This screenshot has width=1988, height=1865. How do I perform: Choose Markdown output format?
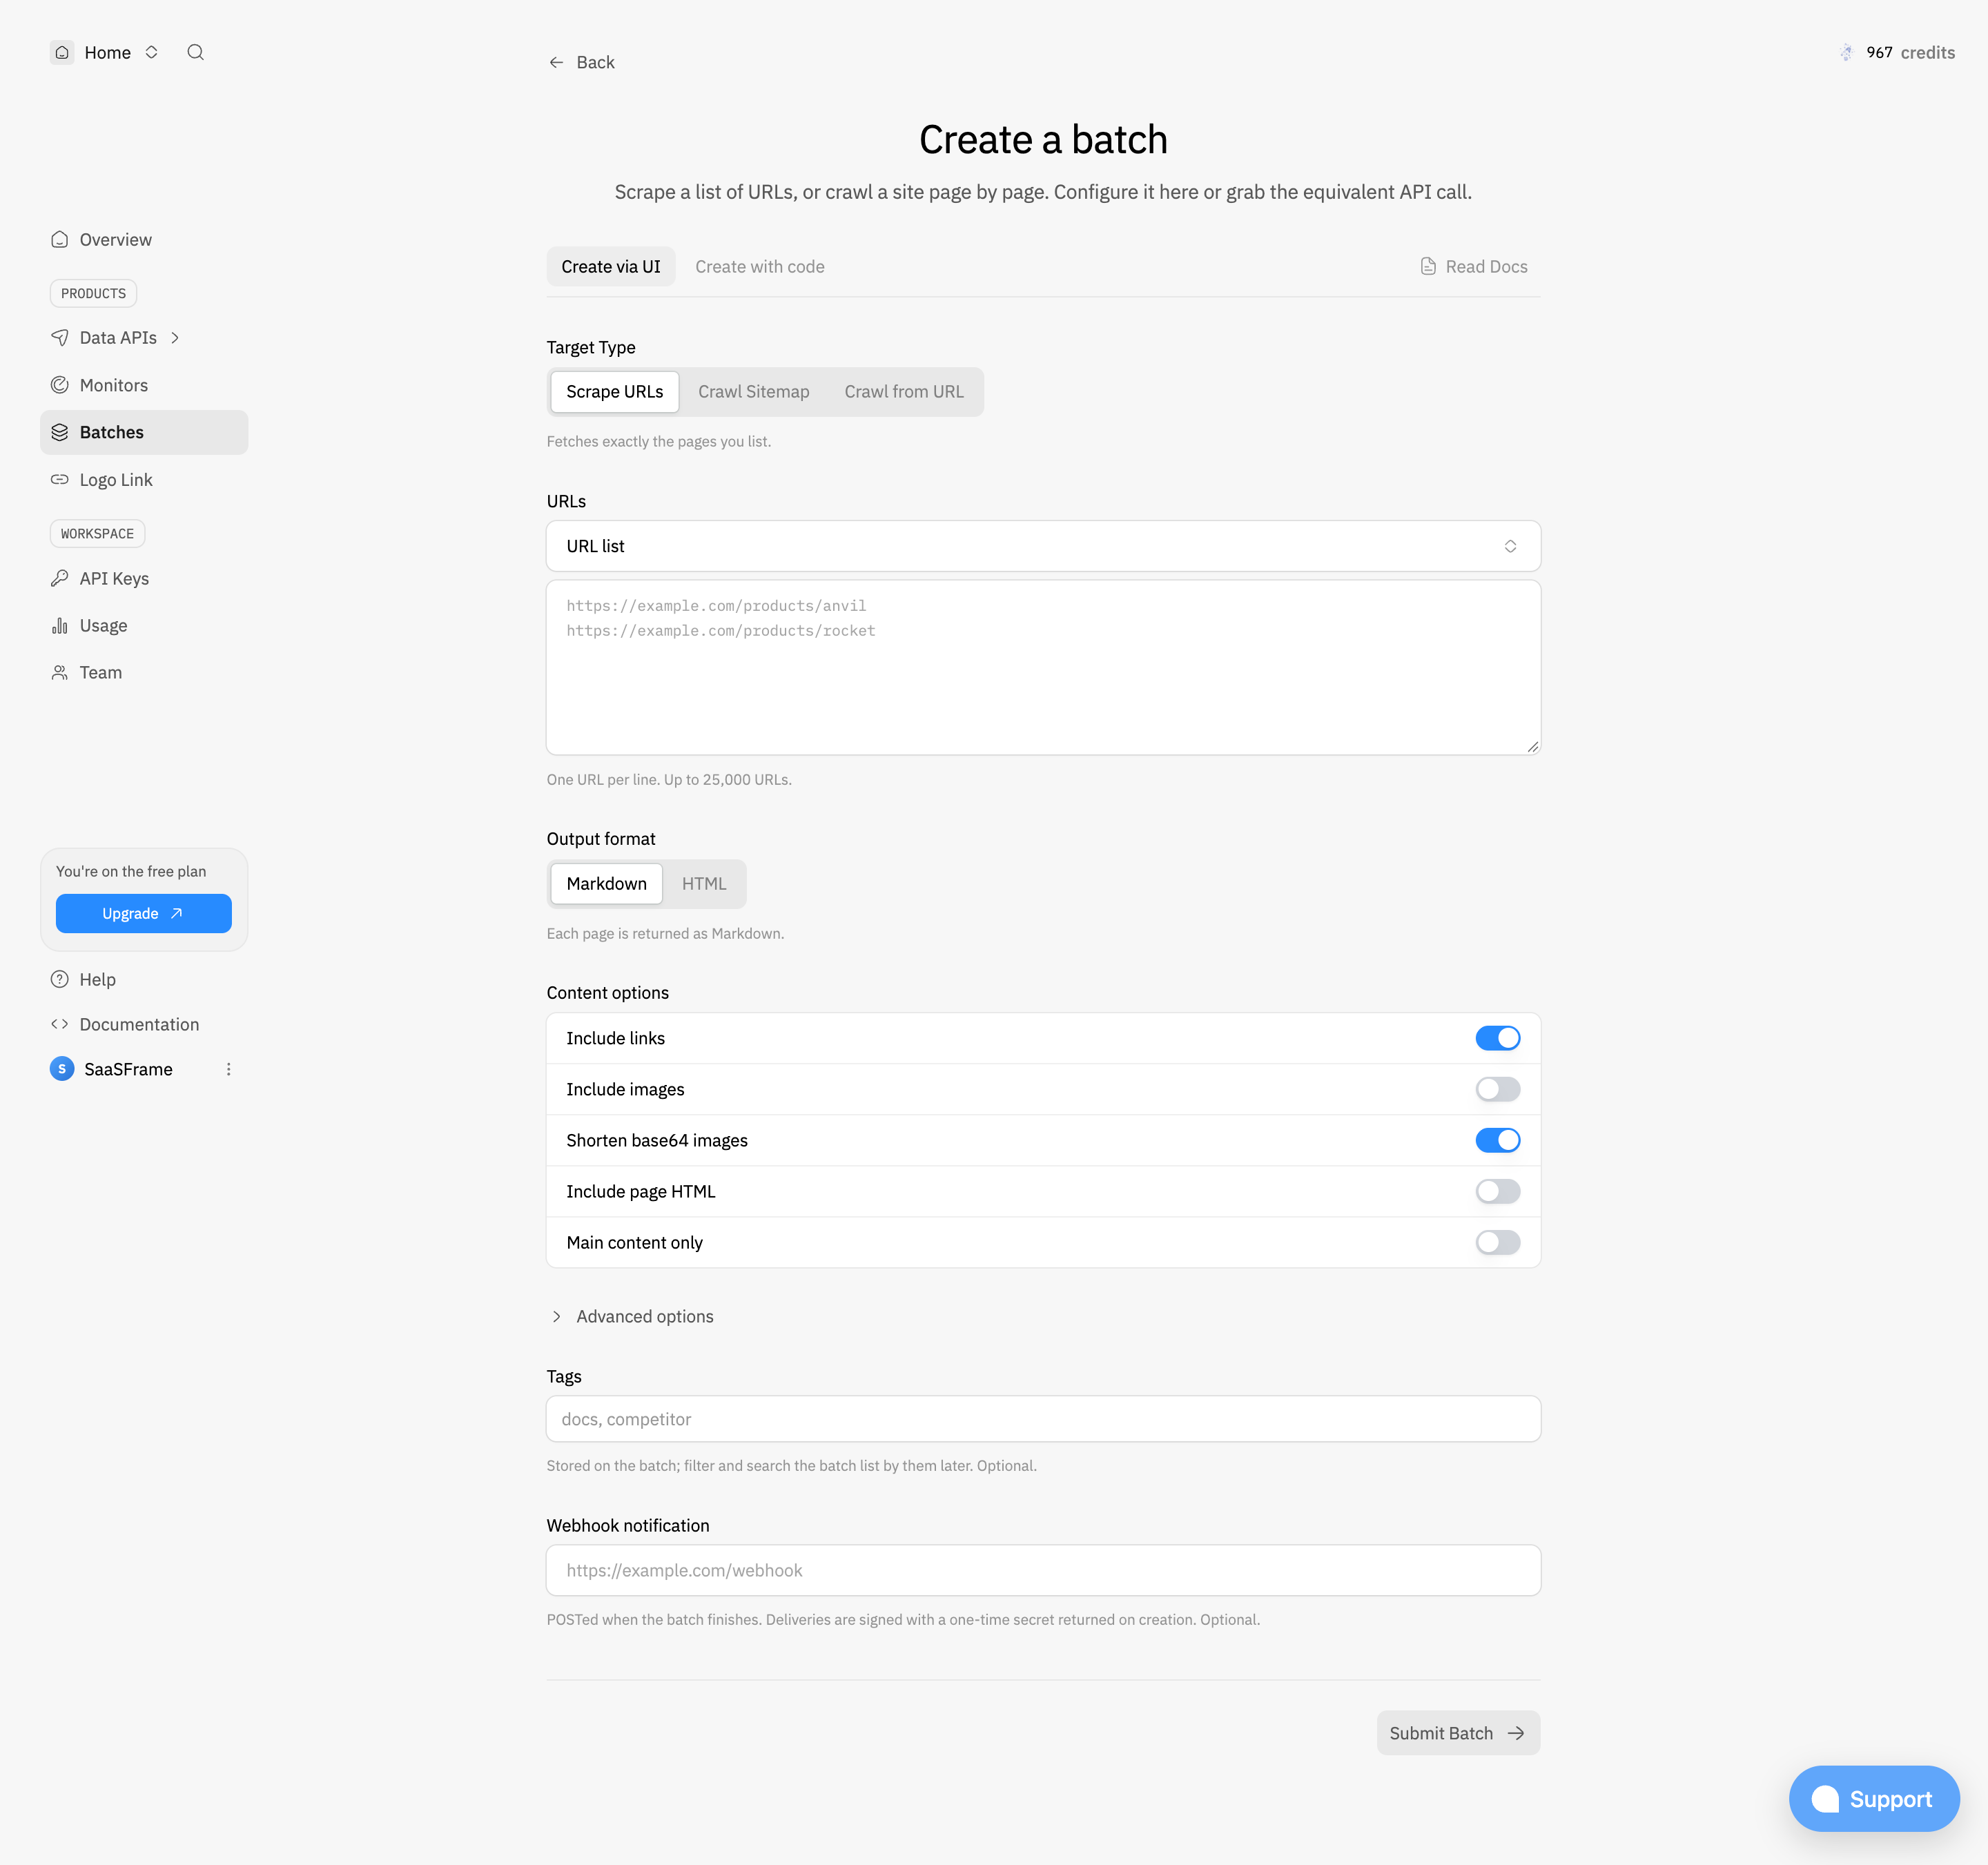click(x=607, y=884)
